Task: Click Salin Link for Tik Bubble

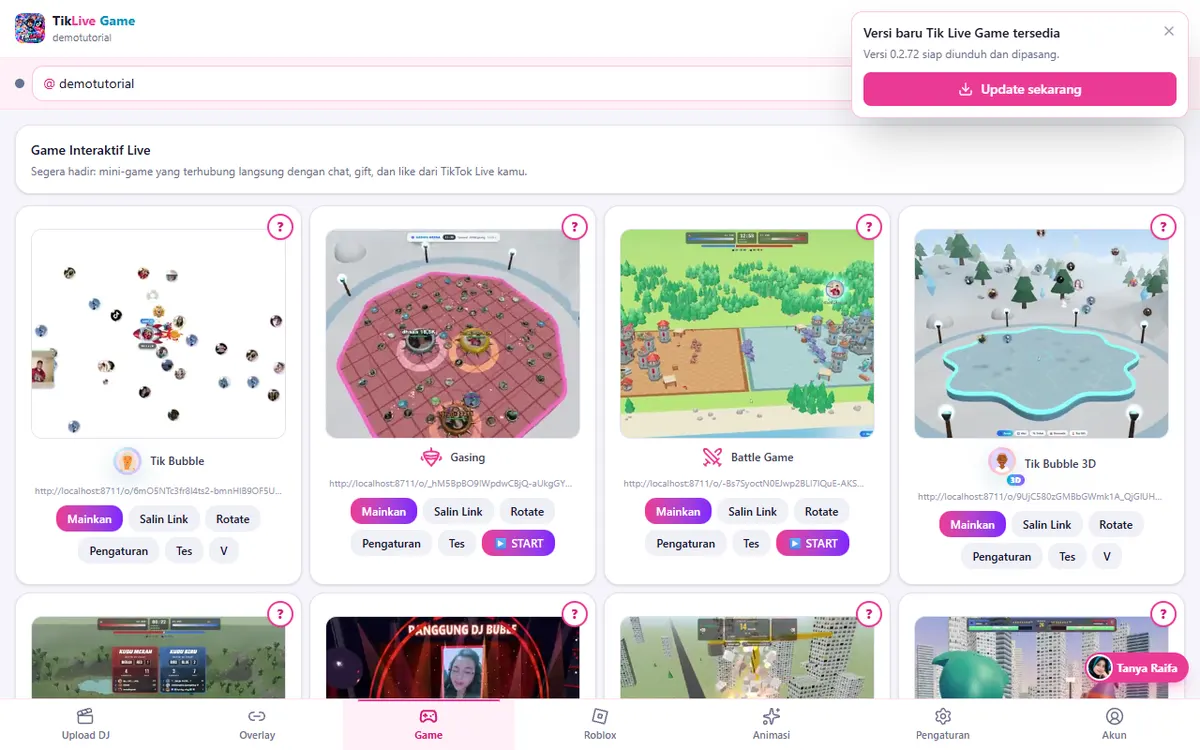Action: click(164, 519)
